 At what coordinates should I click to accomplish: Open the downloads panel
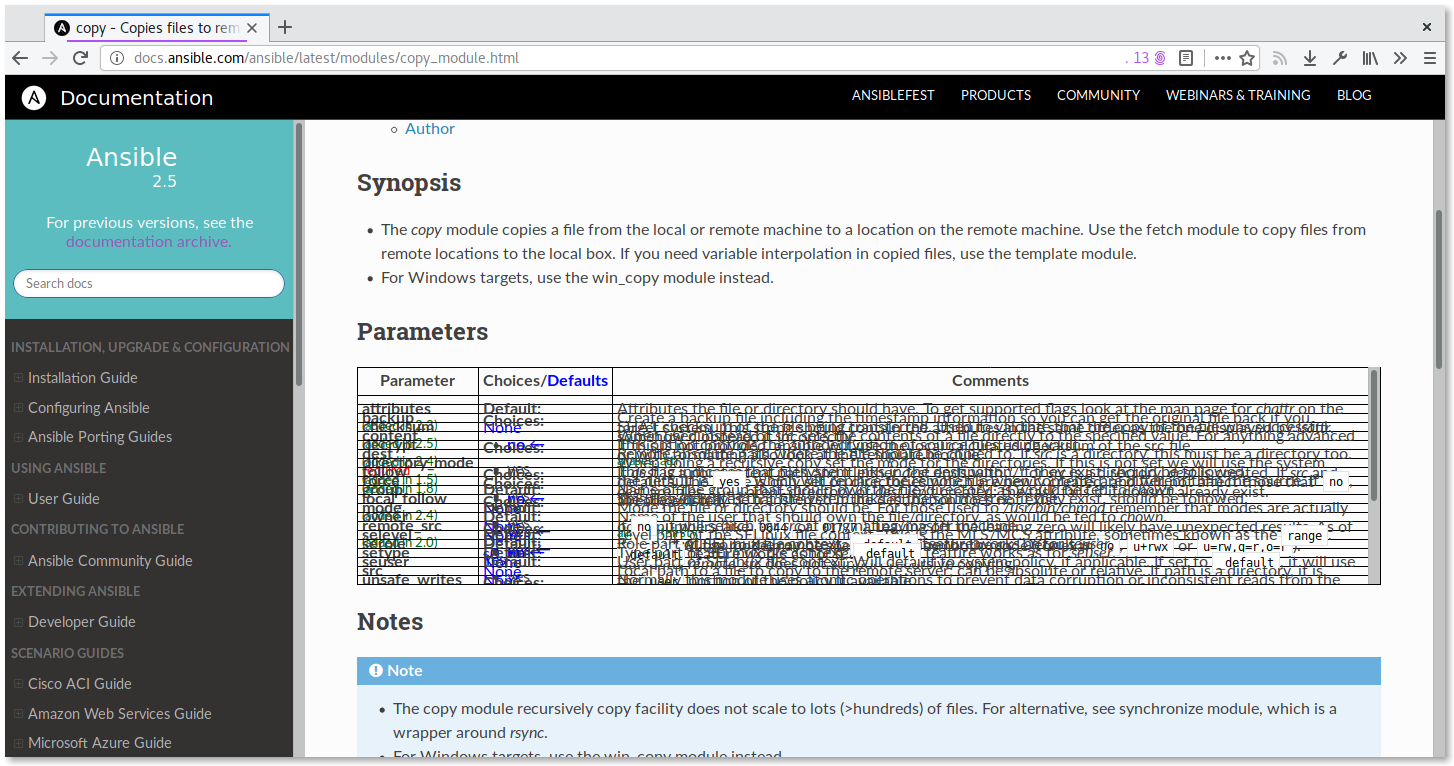click(x=1309, y=58)
